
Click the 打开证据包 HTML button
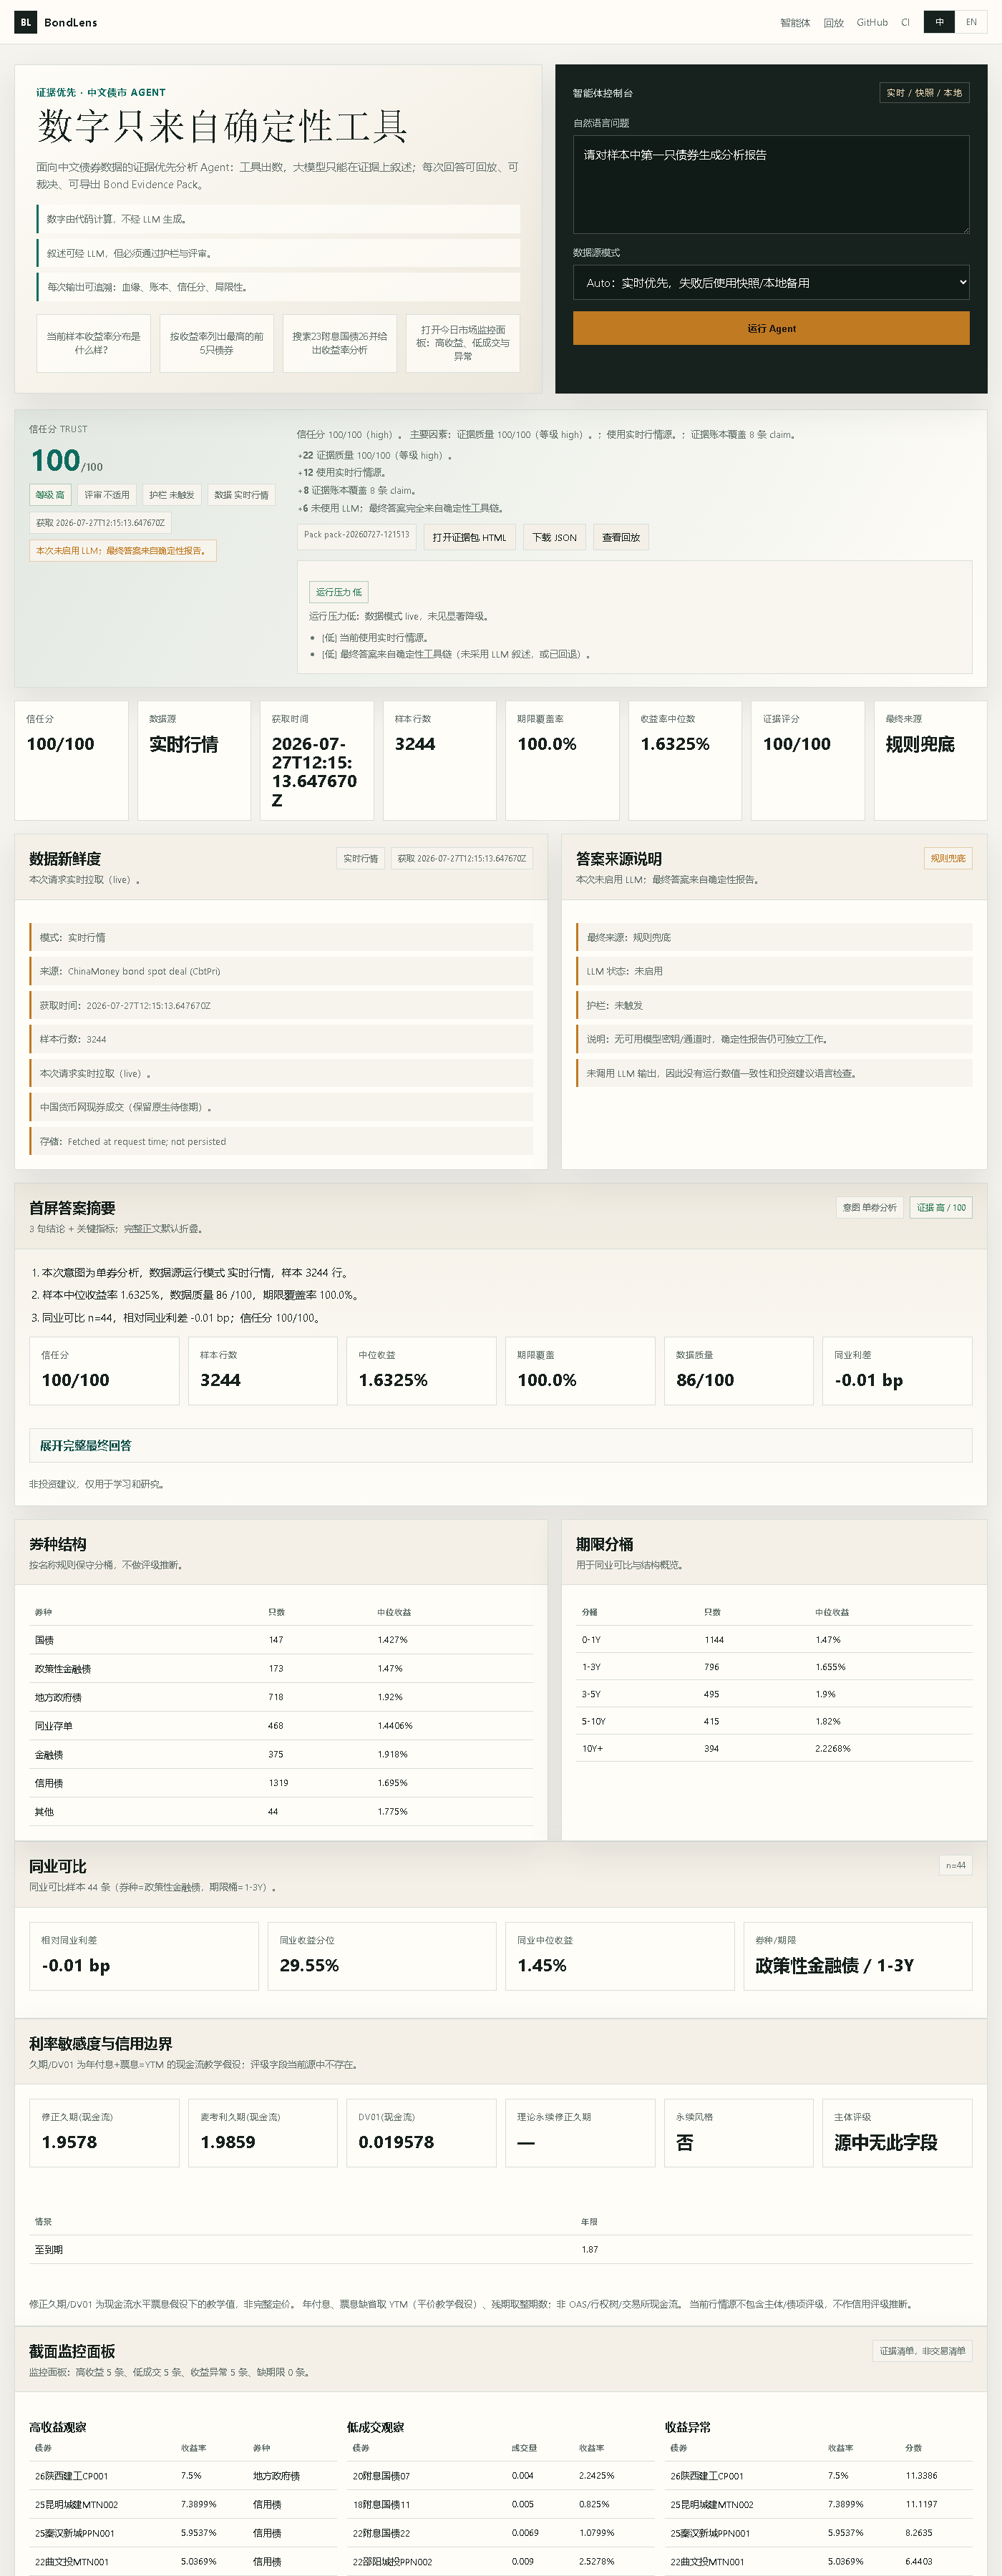click(469, 537)
